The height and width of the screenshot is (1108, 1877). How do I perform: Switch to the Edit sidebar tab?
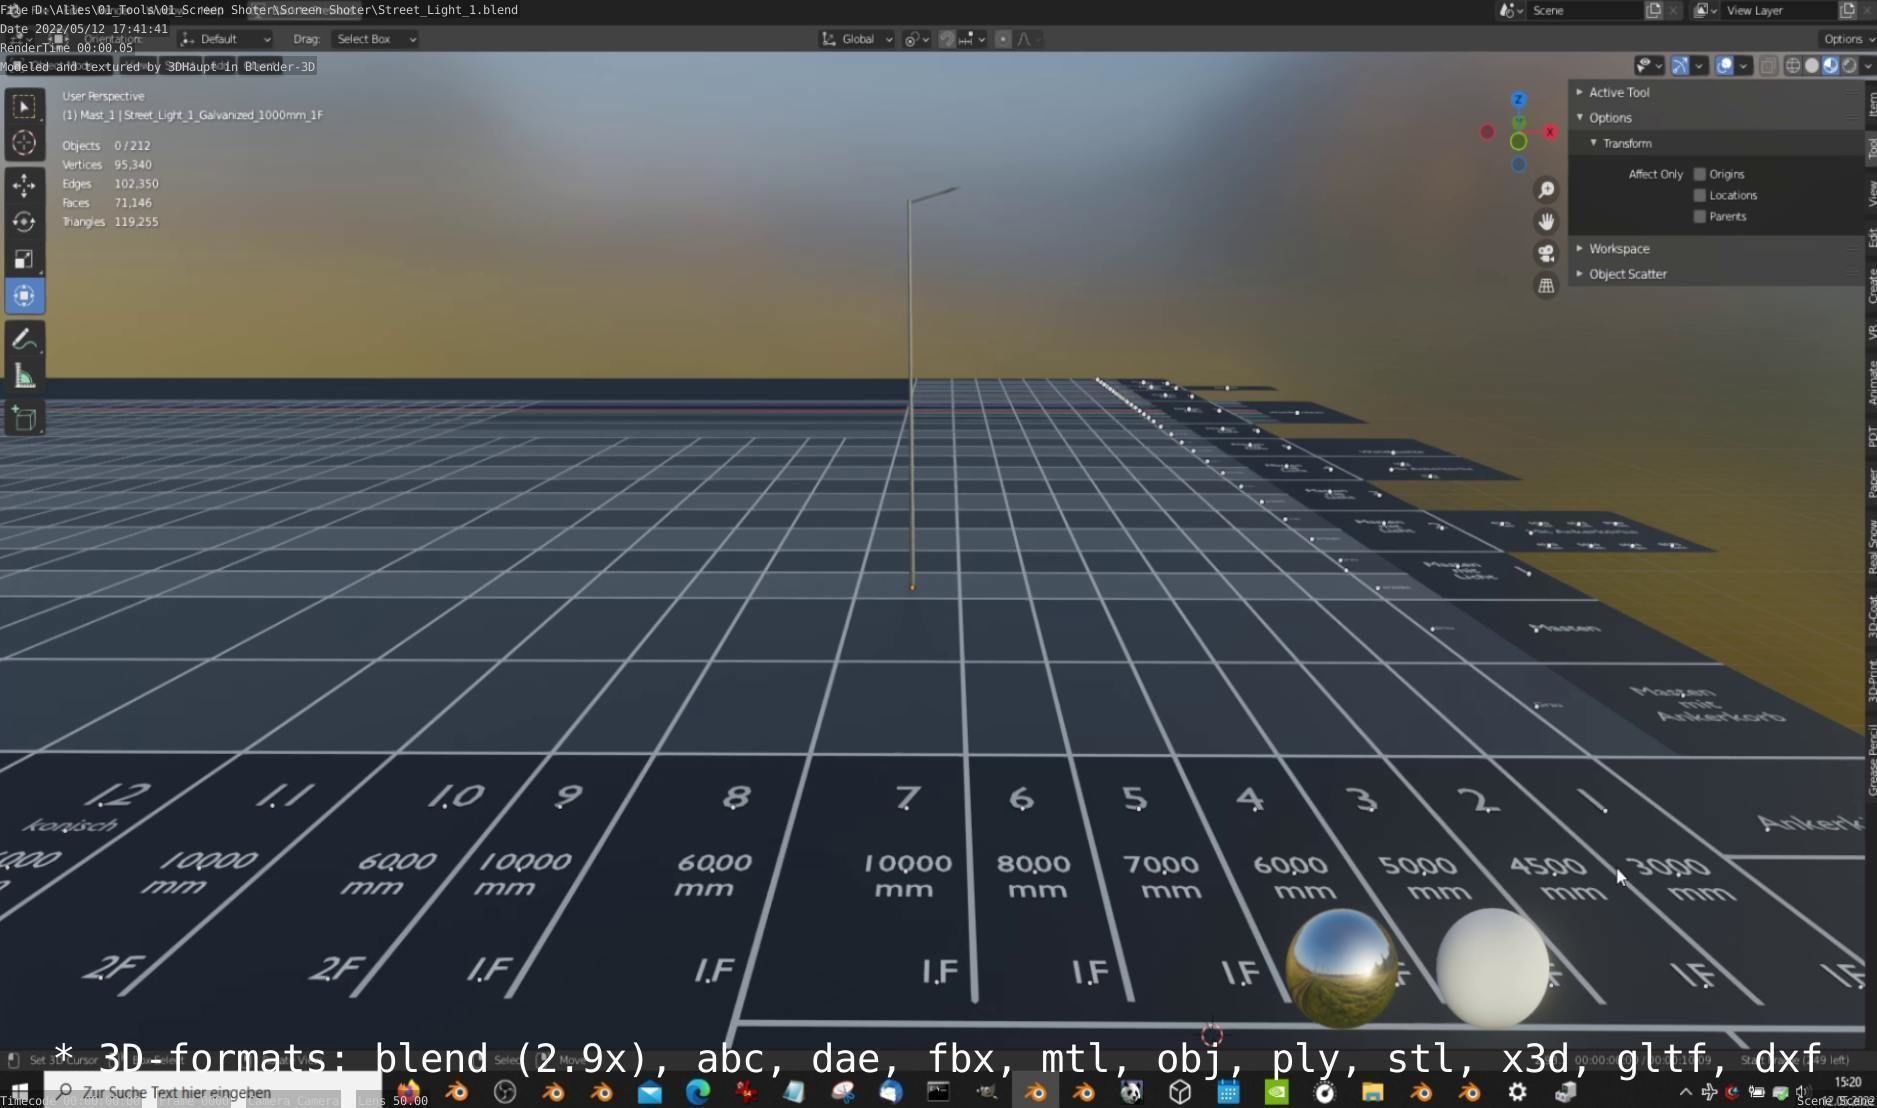click(1871, 238)
